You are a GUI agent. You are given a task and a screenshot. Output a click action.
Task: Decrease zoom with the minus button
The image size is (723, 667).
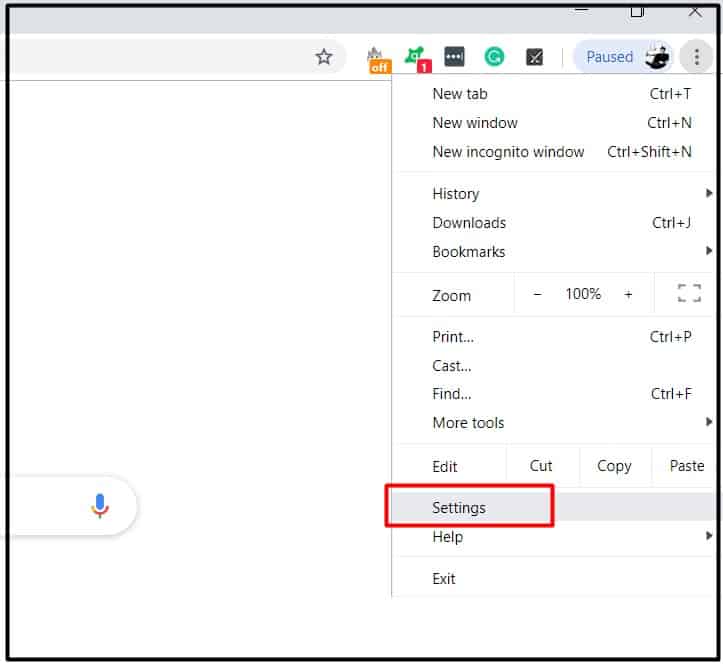pos(537,294)
